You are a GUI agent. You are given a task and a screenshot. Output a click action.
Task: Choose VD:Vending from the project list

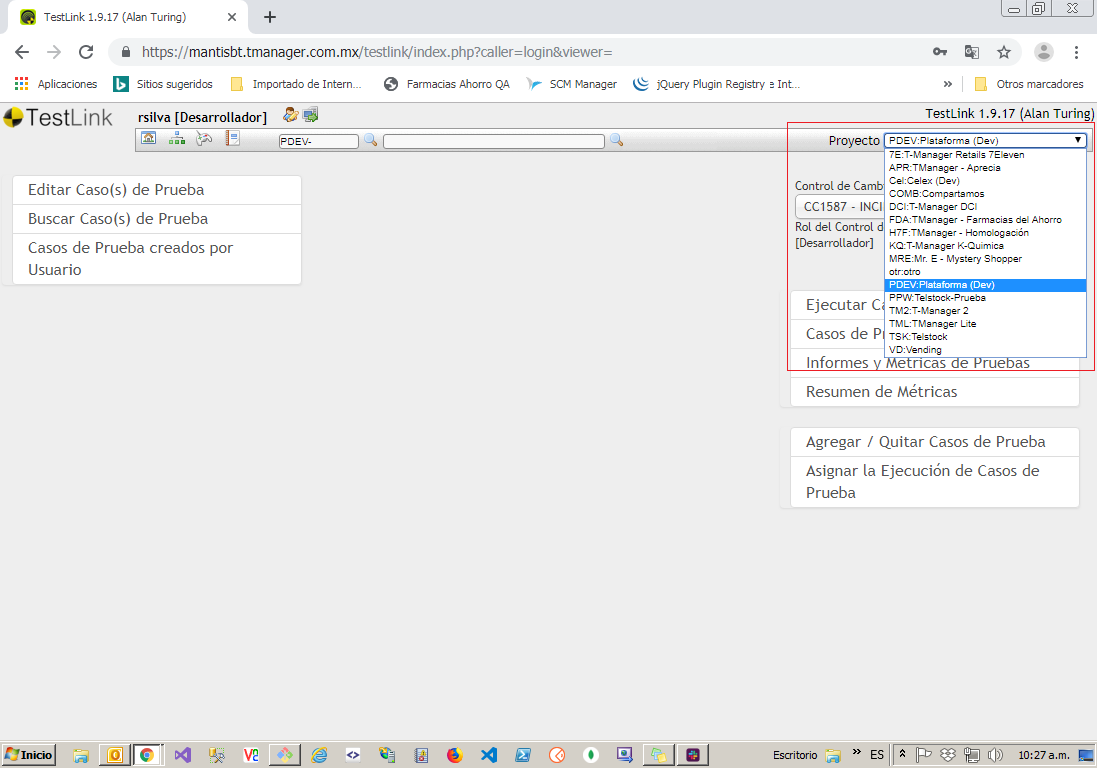coord(985,350)
